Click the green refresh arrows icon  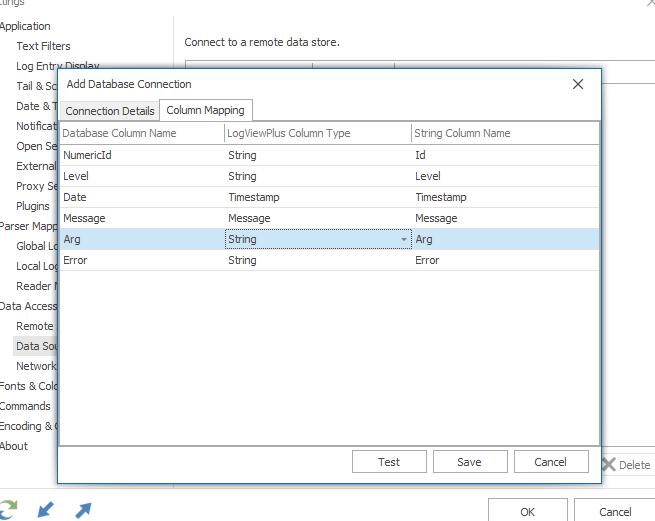pyautogui.click(x=8, y=510)
